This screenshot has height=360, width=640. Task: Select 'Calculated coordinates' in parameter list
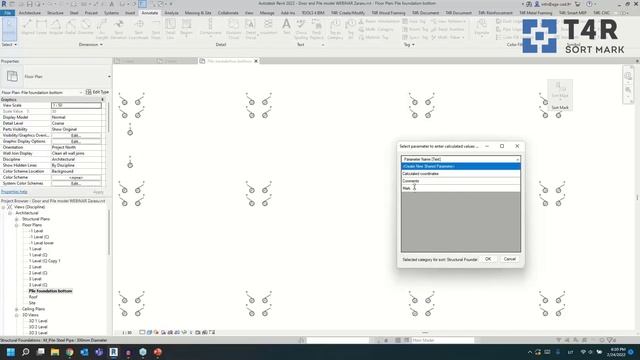pyautogui.click(x=460, y=173)
